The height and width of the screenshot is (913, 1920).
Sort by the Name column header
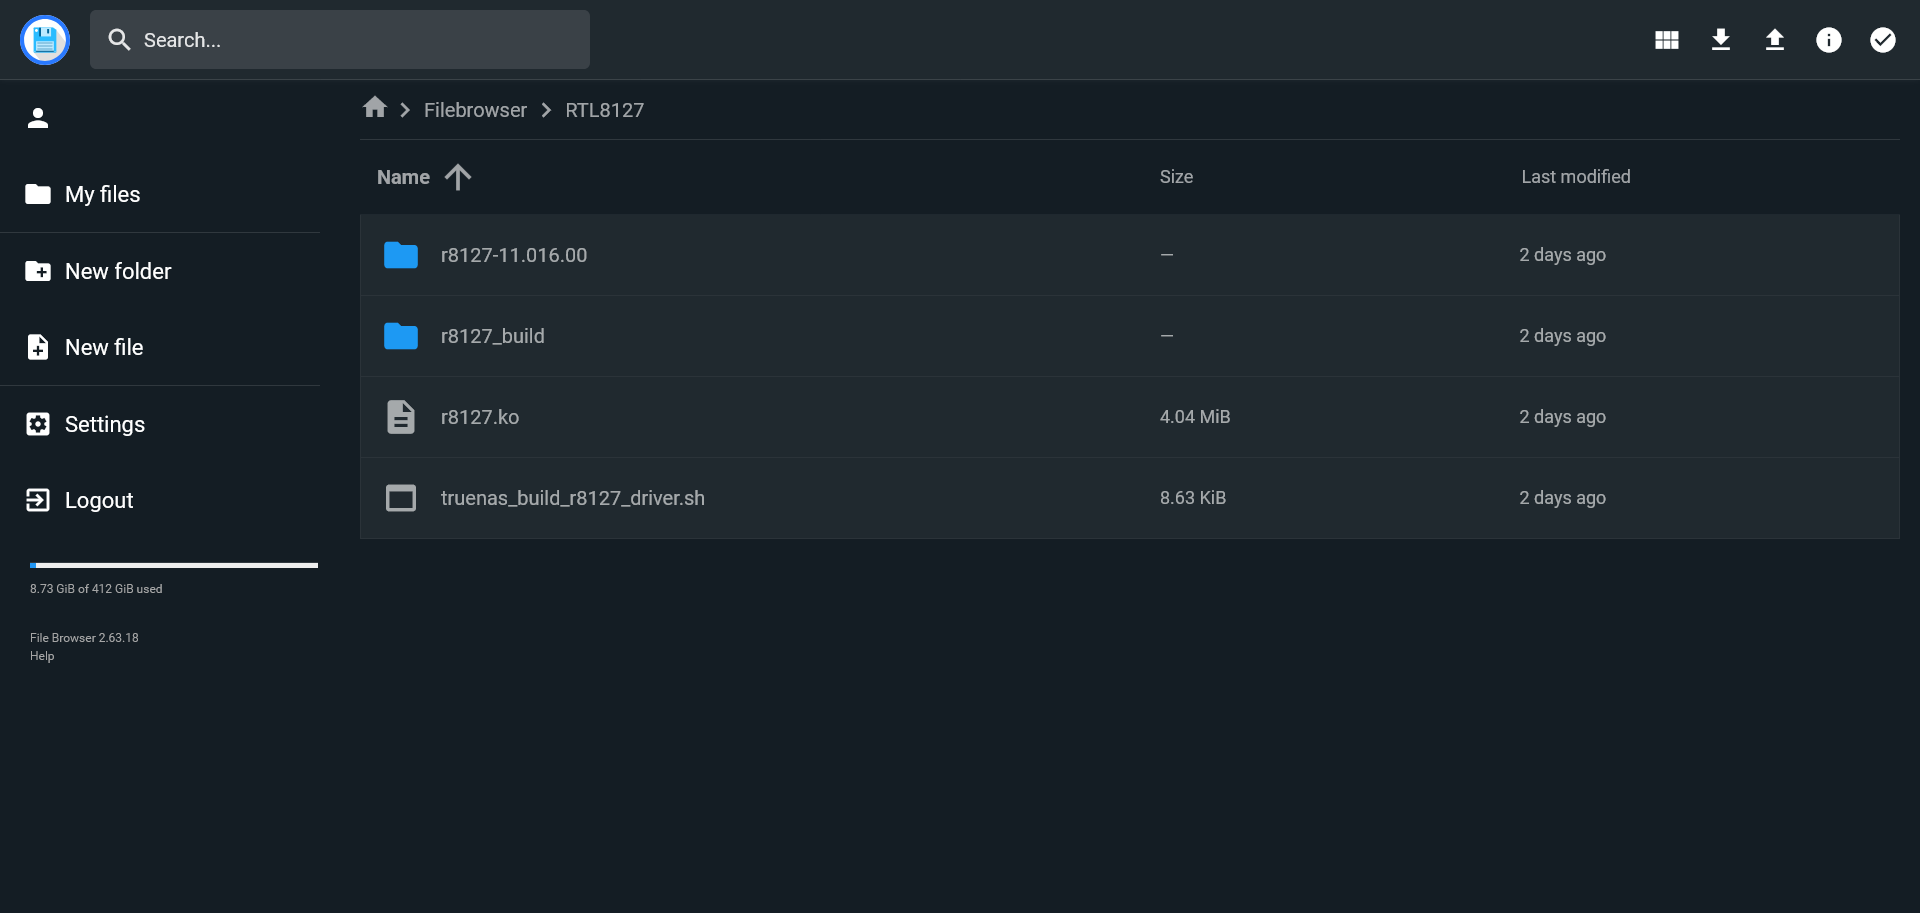(403, 177)
